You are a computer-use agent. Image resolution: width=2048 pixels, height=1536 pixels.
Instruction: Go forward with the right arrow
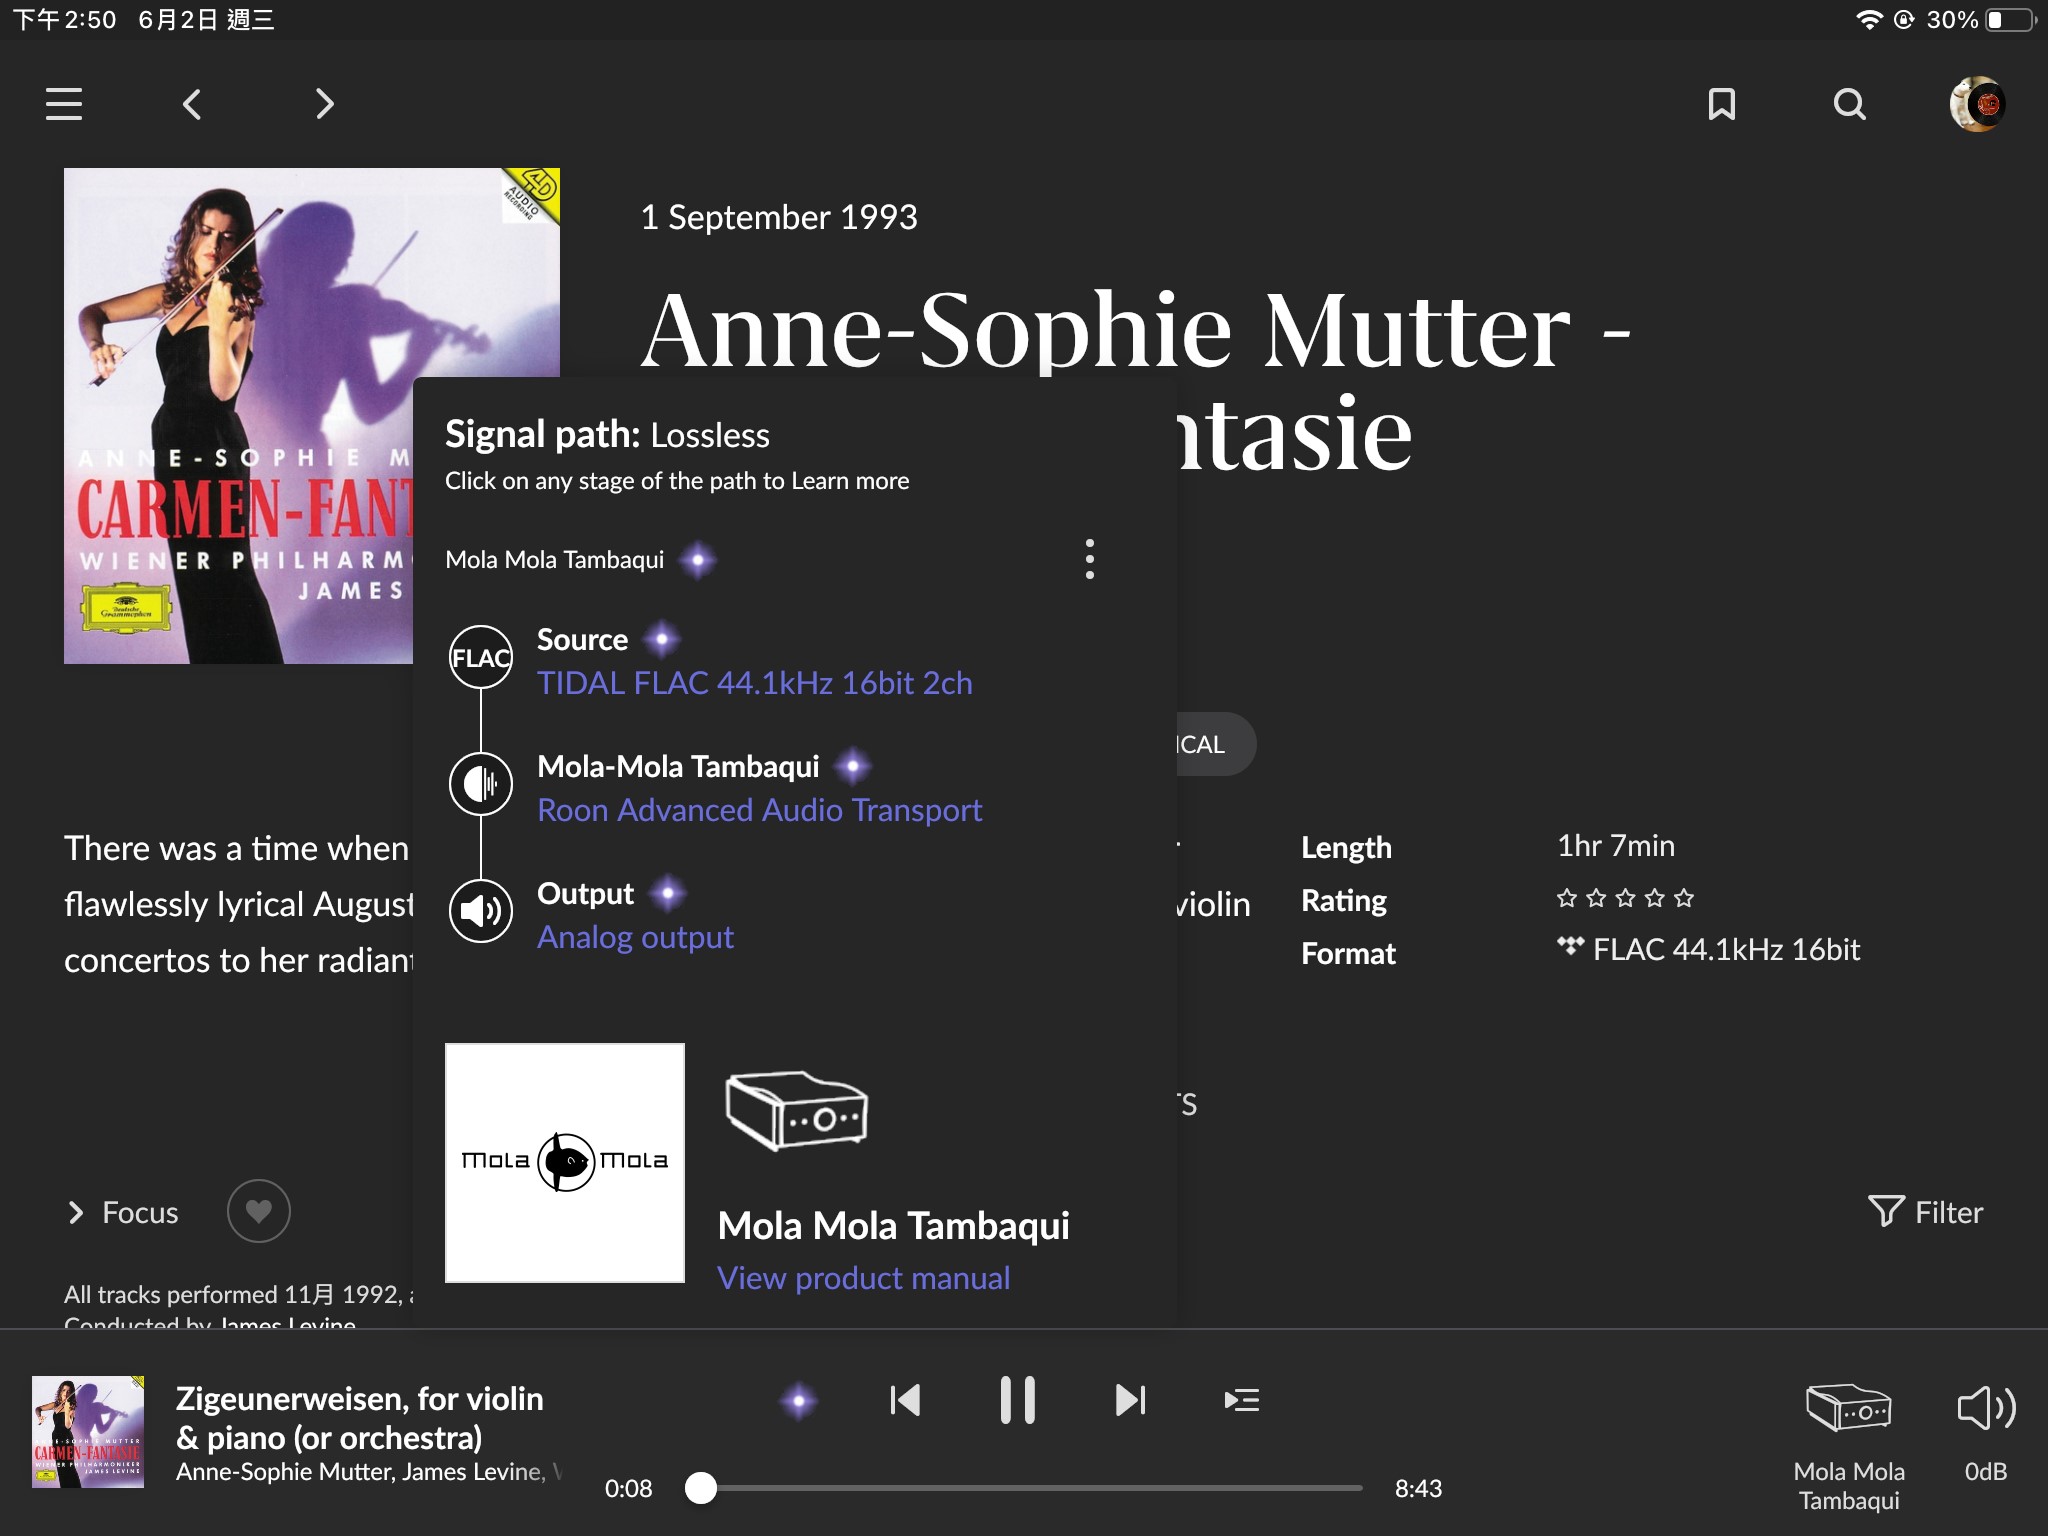324,104
